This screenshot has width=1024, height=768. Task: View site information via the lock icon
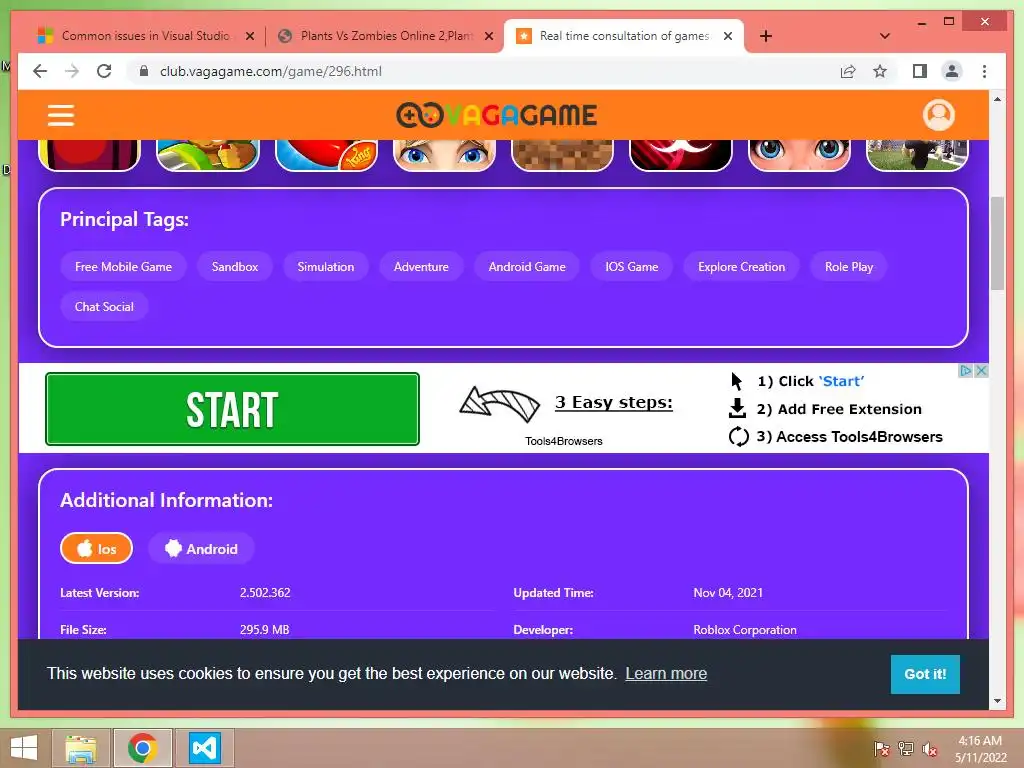click(x=144, y=71)
